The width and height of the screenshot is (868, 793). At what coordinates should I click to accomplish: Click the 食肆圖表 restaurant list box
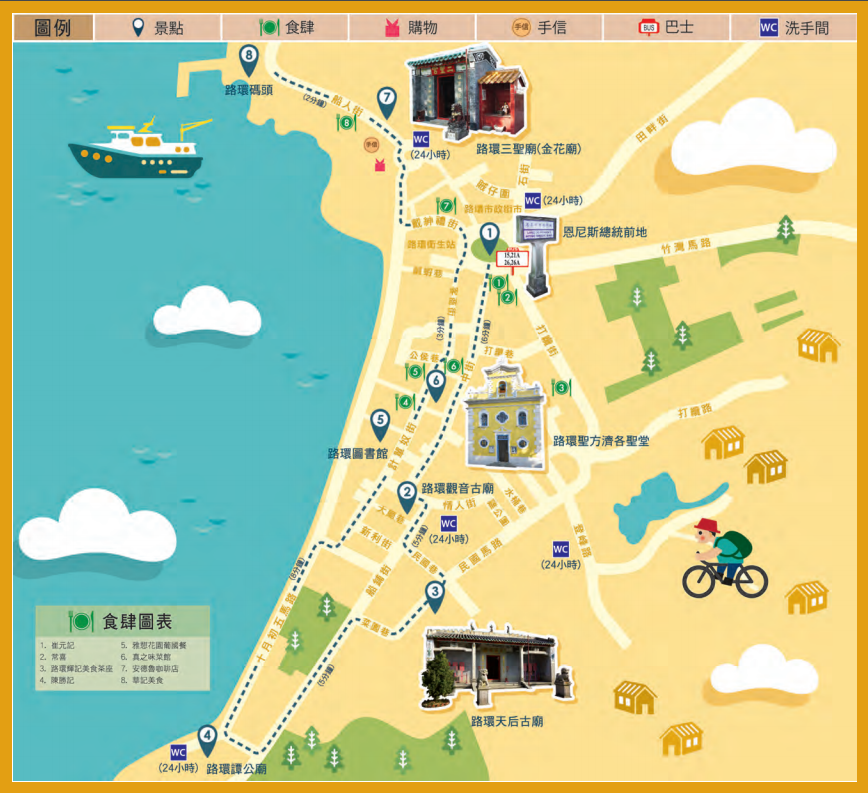(x=122, y=648)
